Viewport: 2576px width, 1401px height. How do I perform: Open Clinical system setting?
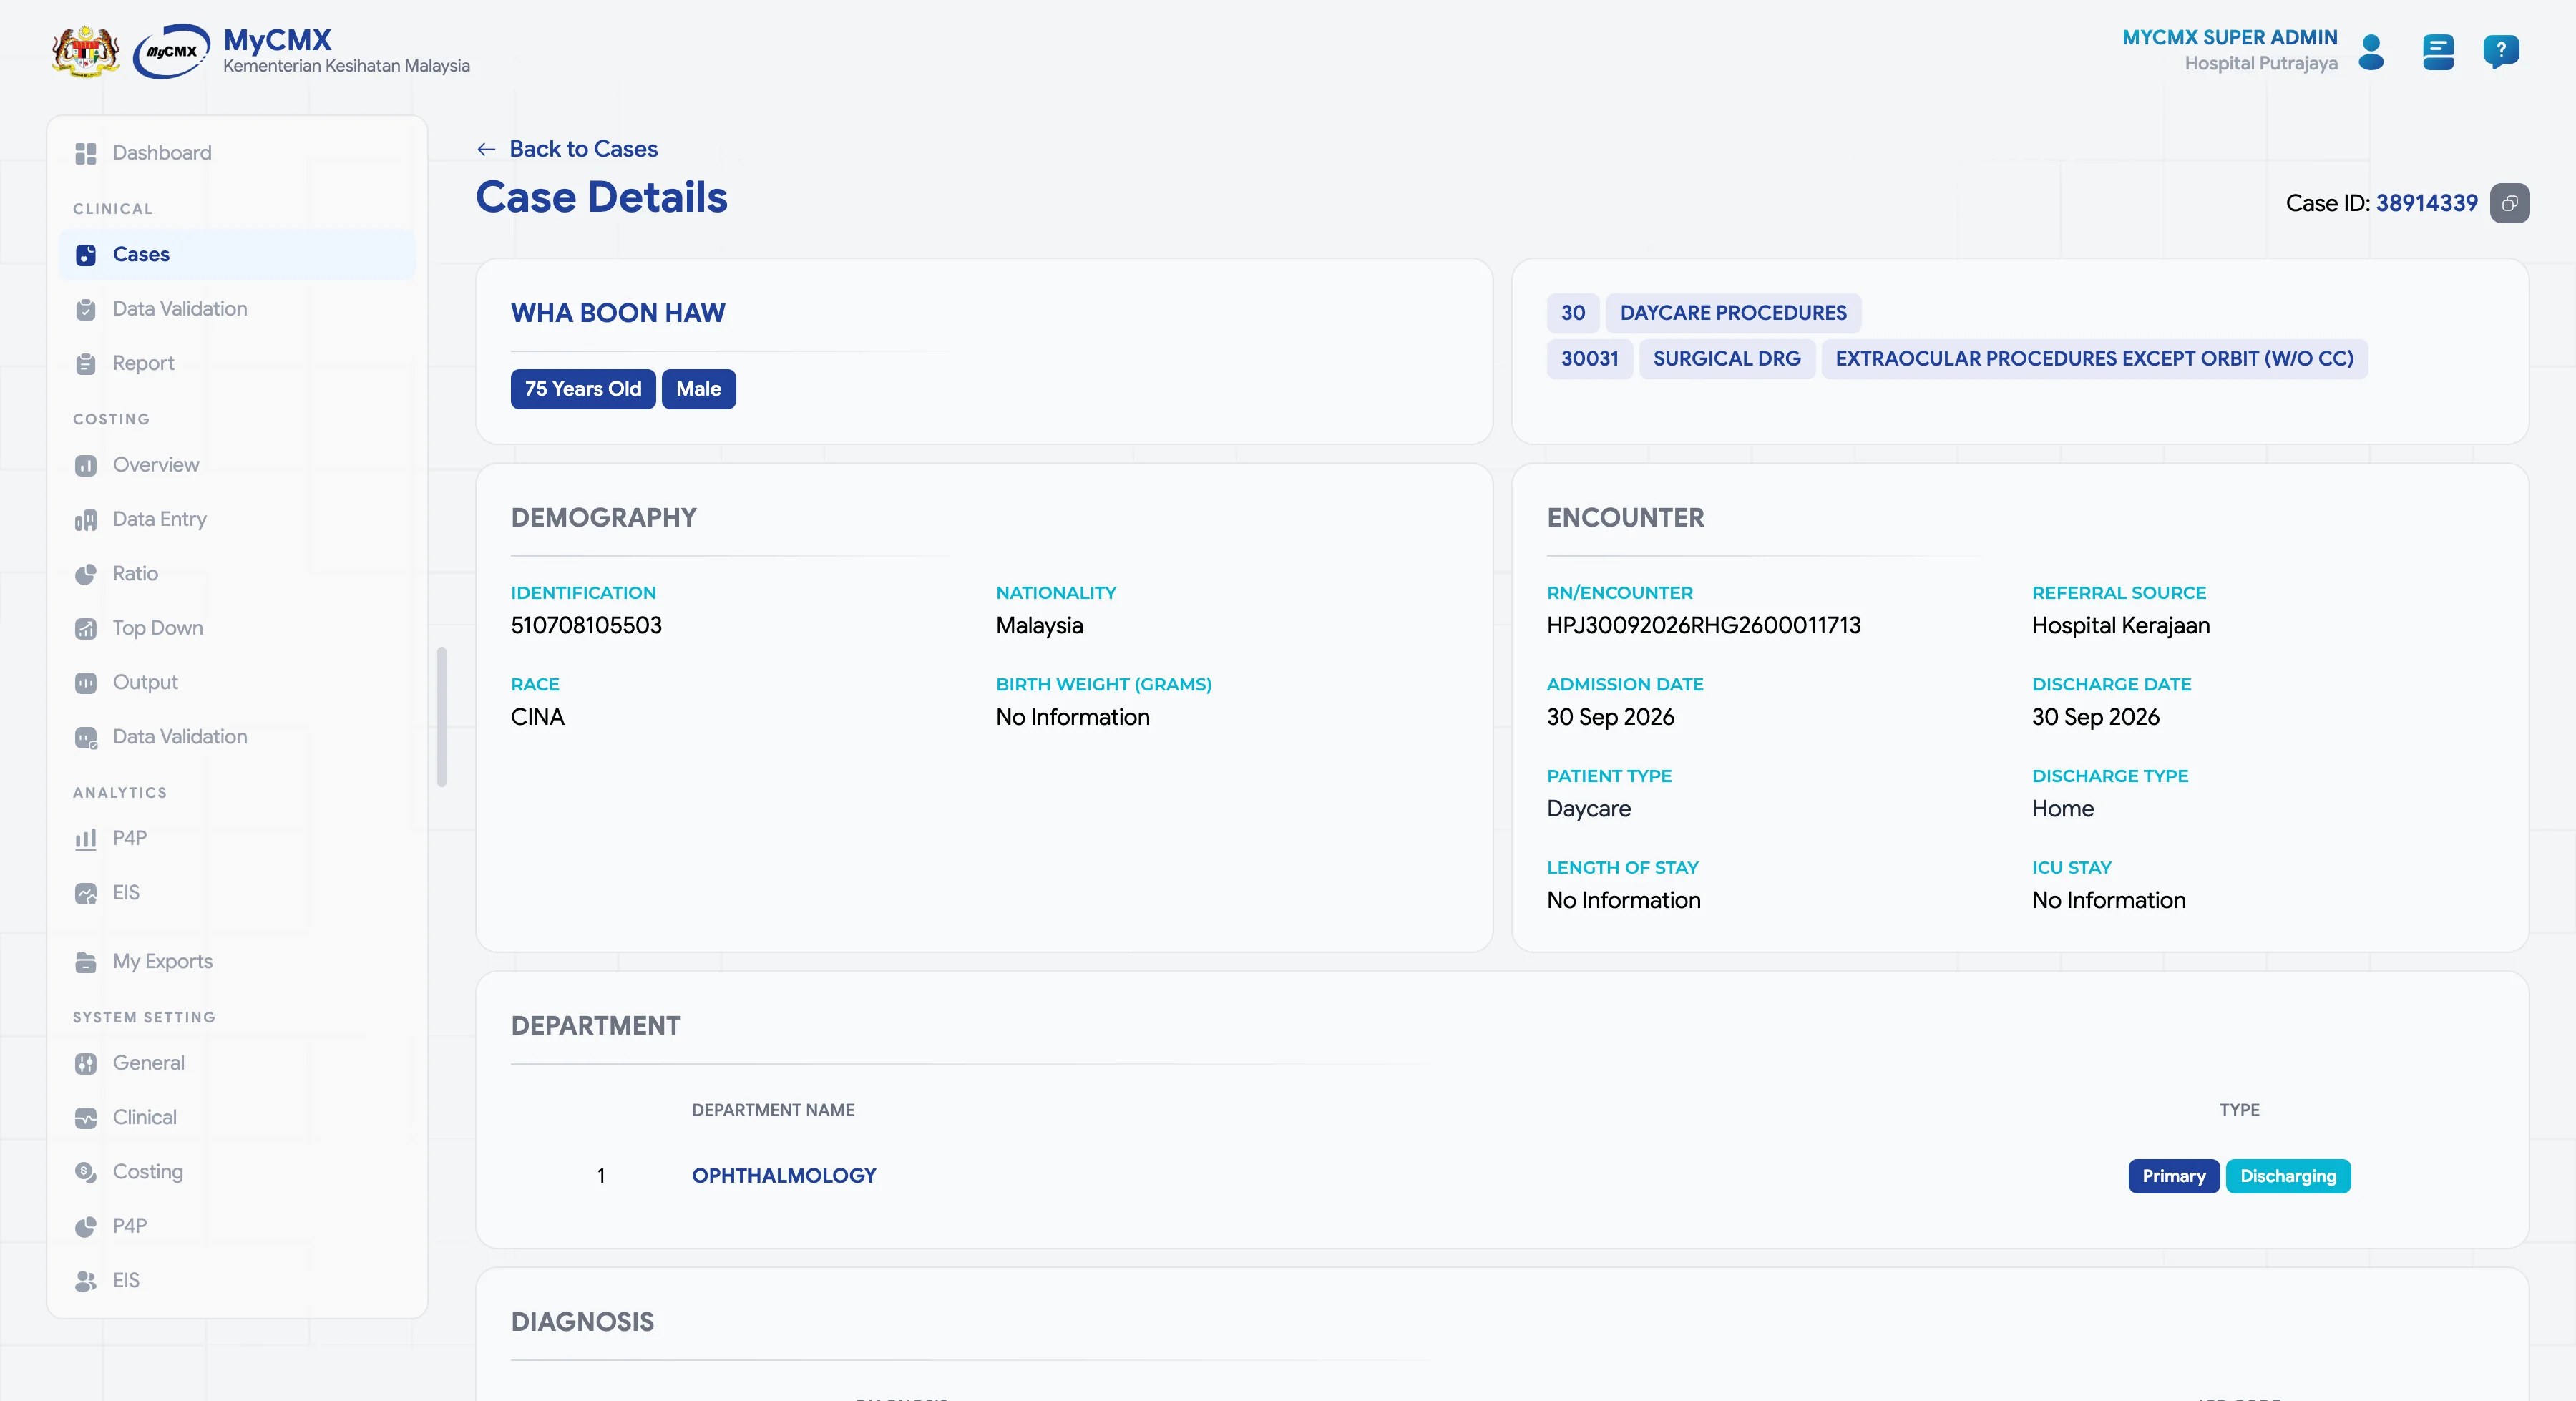[237, 1118]
